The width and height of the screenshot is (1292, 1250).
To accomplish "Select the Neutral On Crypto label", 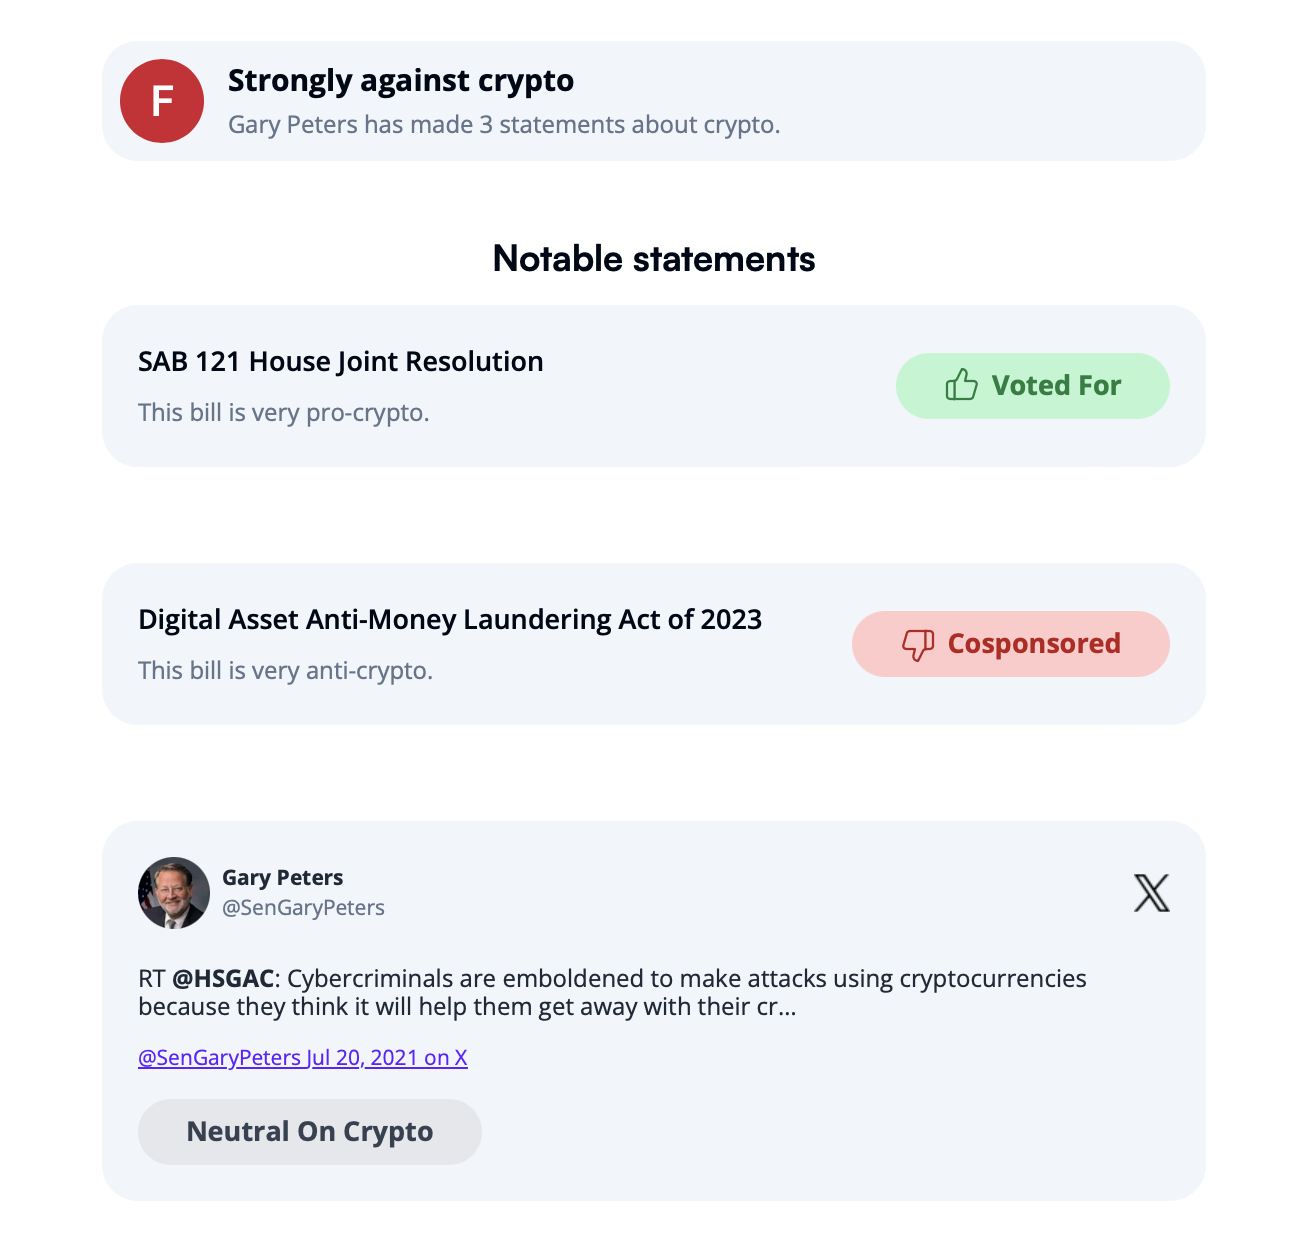I will click(x=310, y=1132).
